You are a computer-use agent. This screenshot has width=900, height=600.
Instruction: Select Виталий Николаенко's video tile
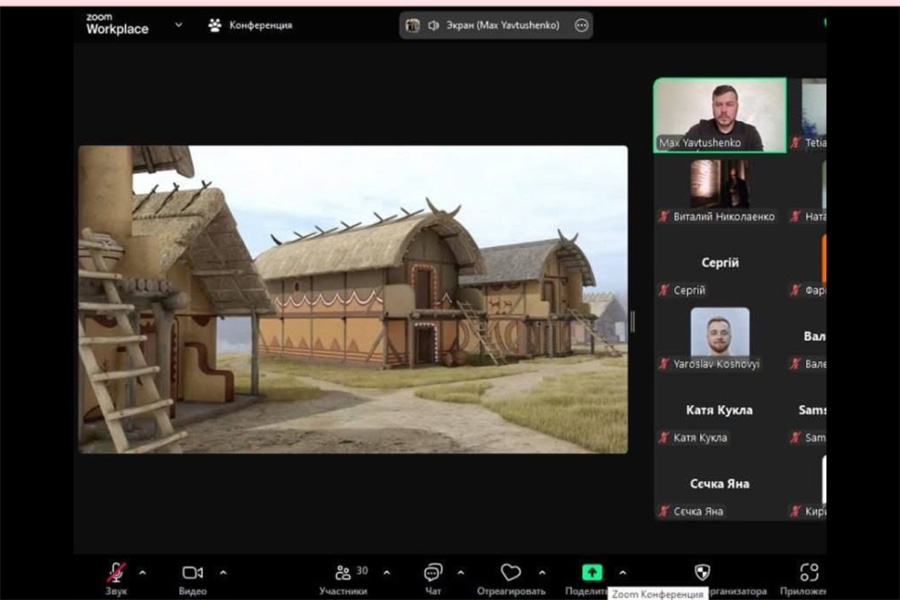coord(720,191)
